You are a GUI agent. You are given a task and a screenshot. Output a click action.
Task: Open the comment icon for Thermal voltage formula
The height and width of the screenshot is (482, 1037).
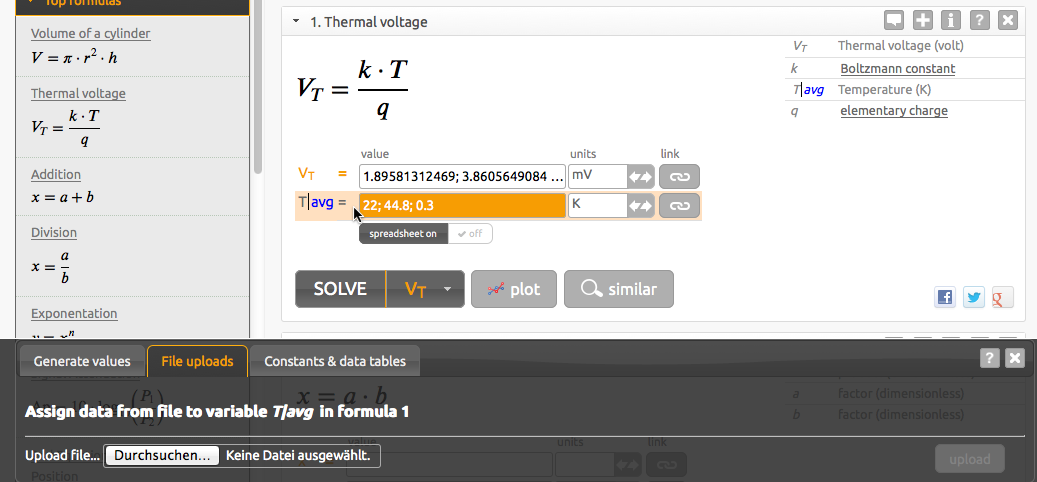tap(894, 20)
